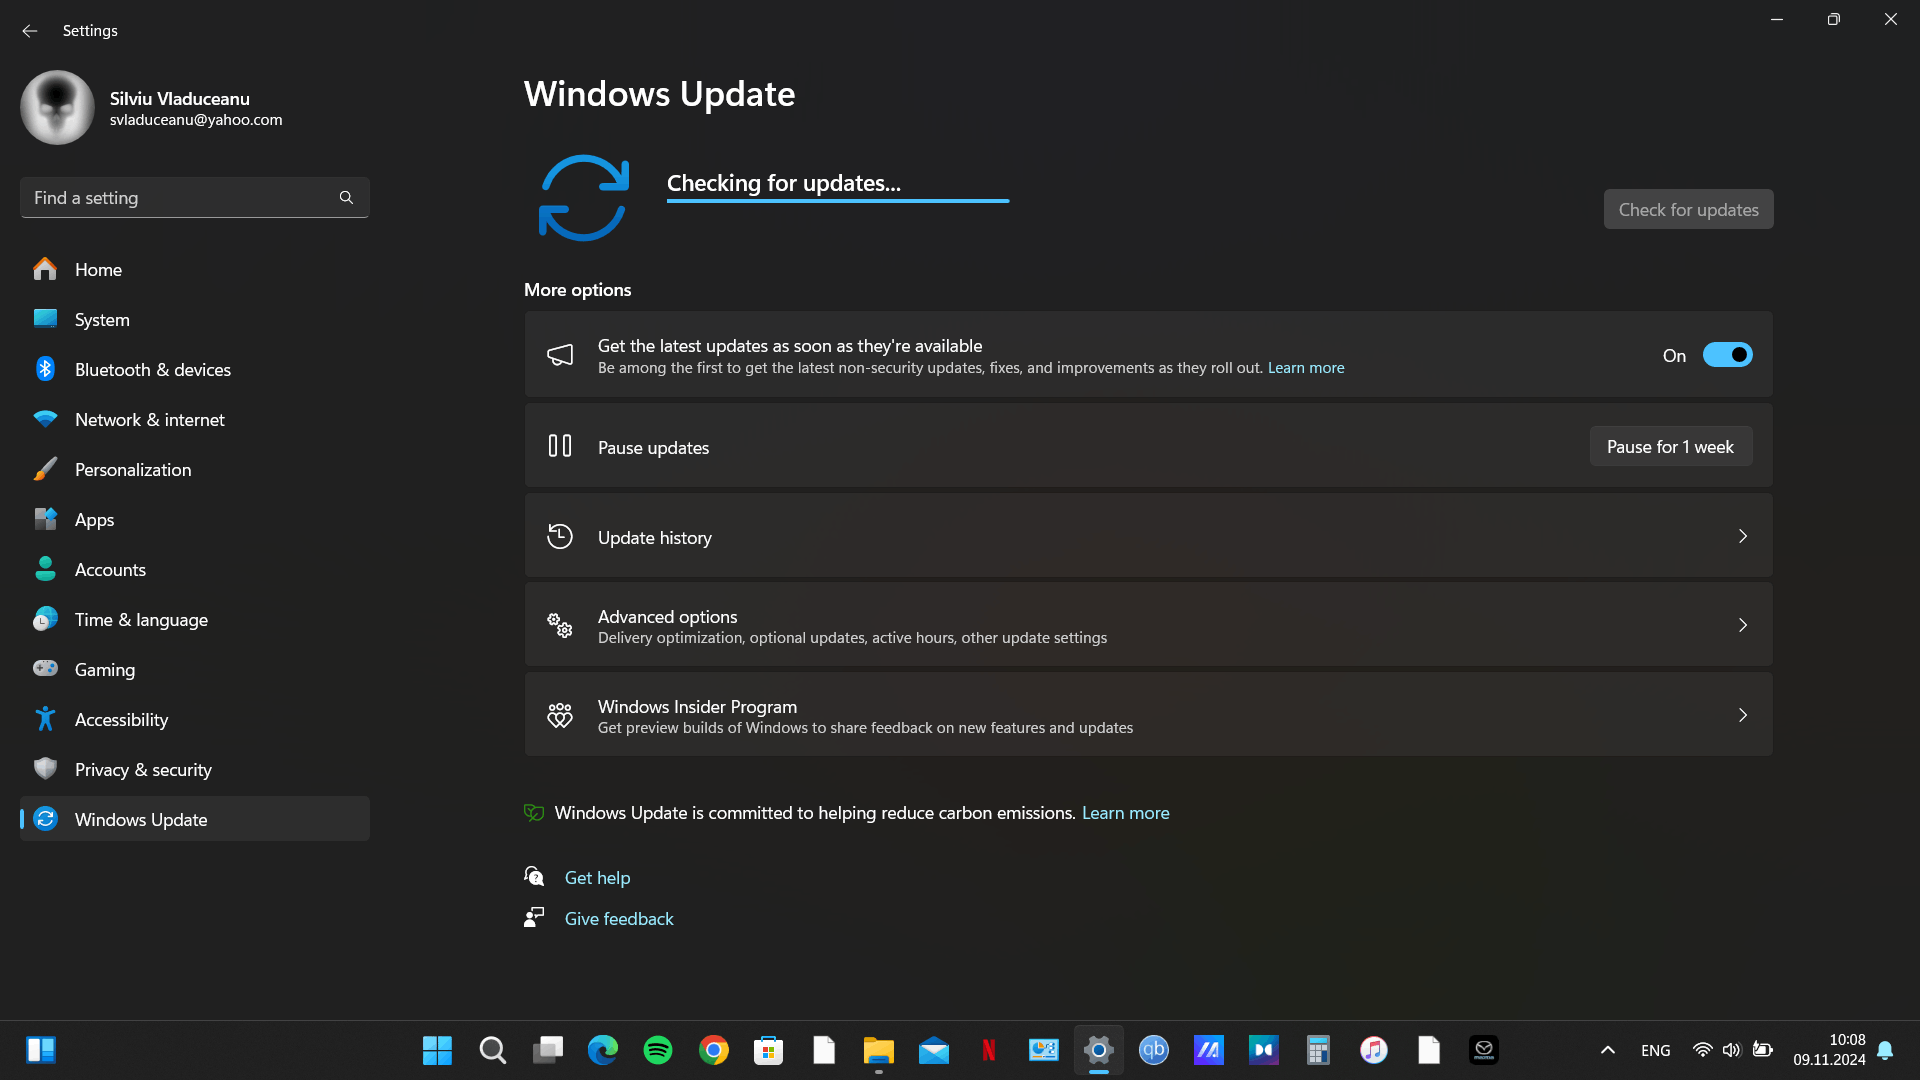Click the megaphone icon for latest updates

(560, 355)
